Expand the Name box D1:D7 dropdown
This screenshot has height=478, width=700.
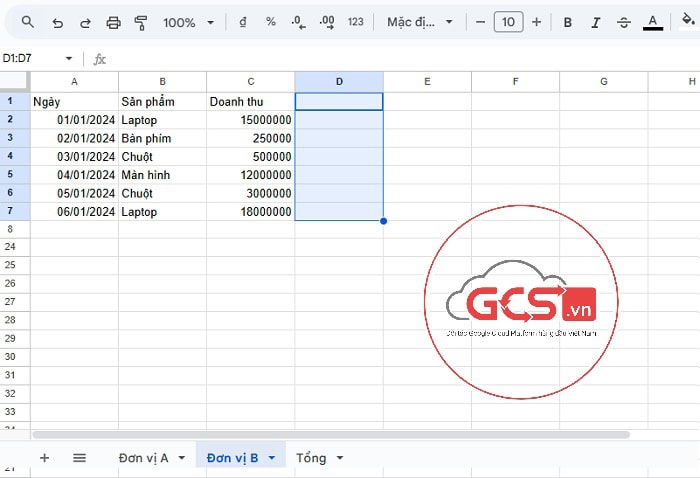[x=68, y=59]
